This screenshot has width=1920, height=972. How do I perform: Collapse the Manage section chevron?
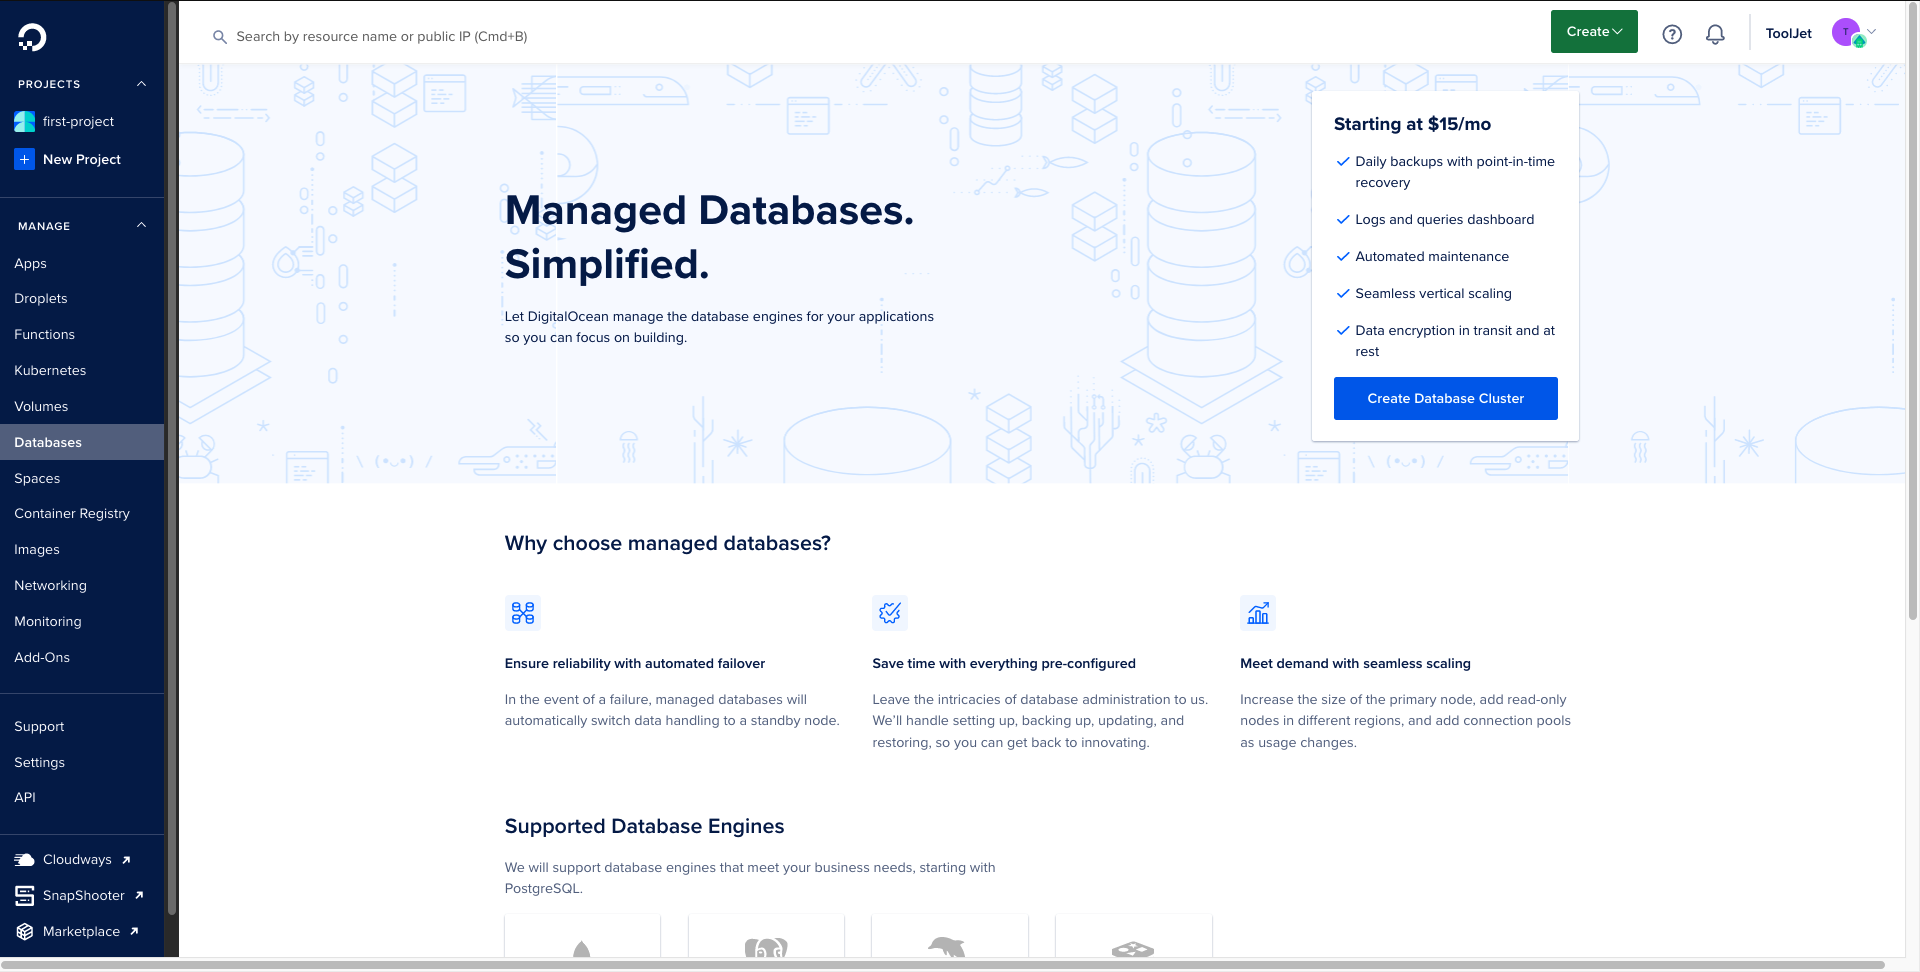pyautogui.click(x=141, y=226)
